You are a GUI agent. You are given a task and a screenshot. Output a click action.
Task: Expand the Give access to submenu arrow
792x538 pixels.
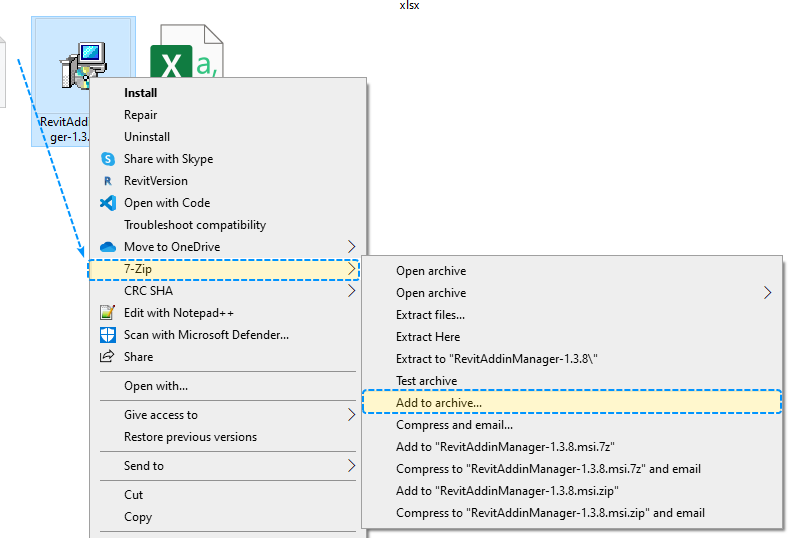[x=352, y=415]
